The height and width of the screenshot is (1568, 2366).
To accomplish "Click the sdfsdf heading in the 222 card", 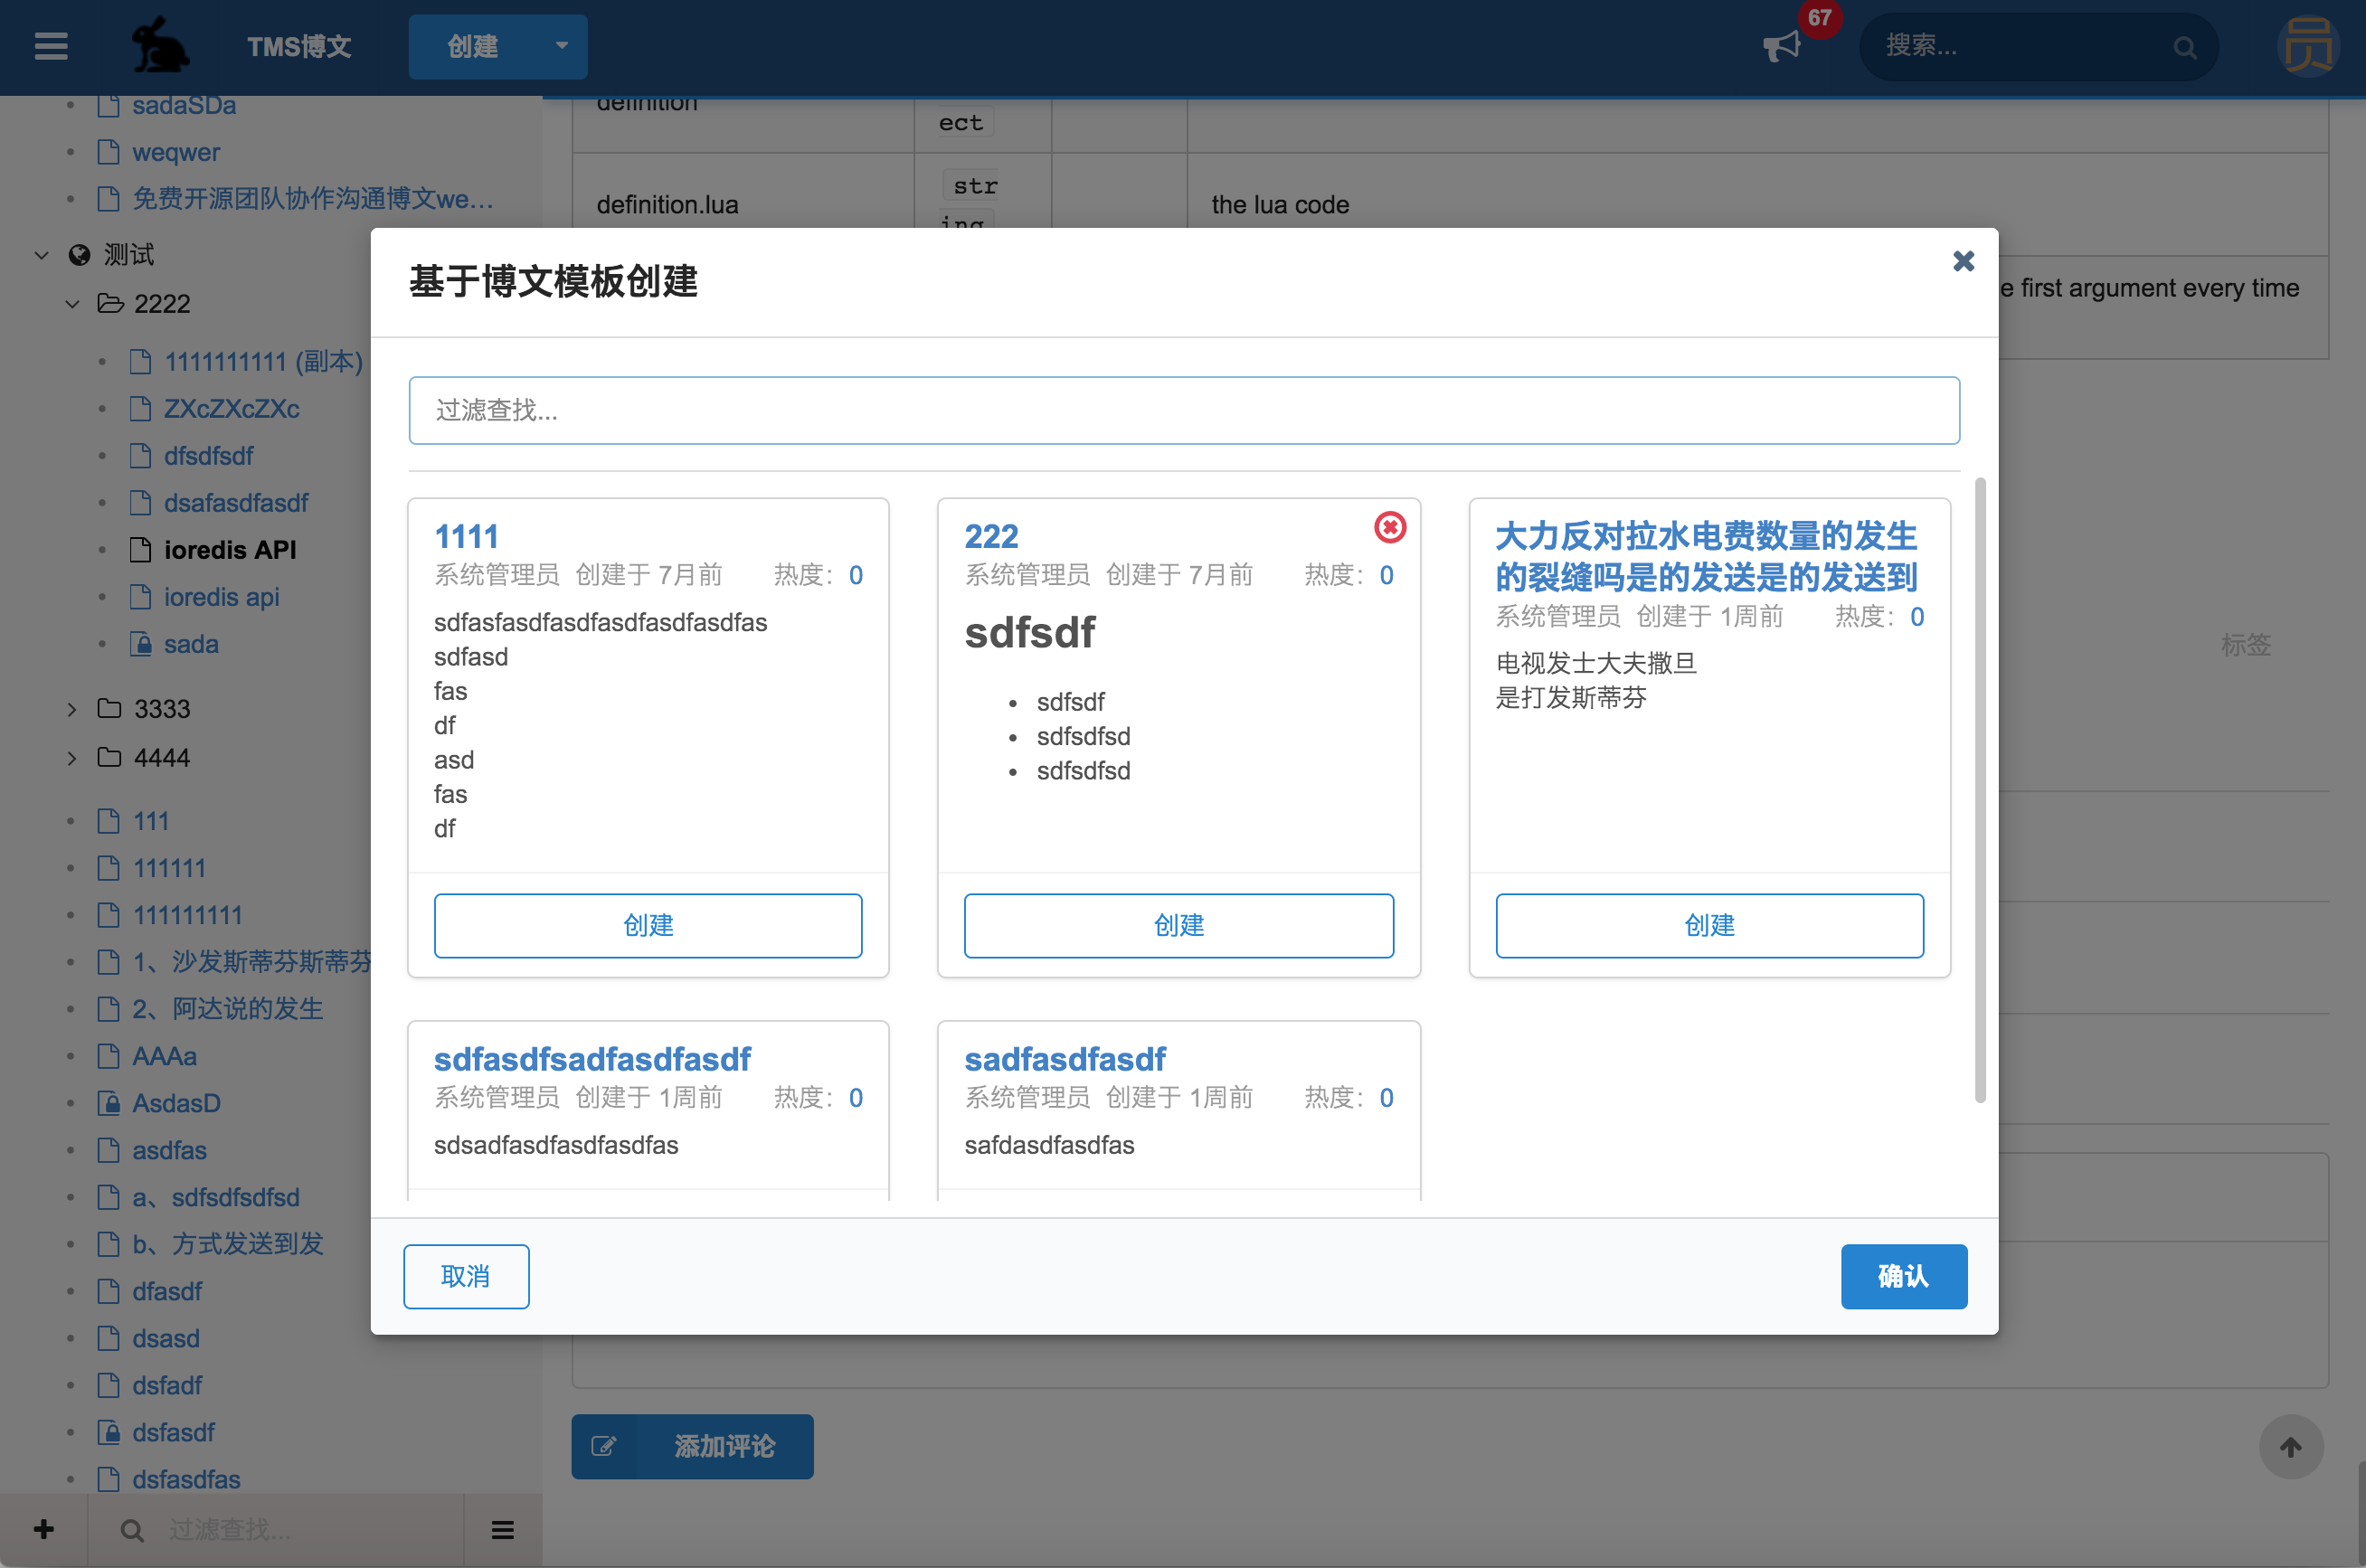I will point(1030,633).
